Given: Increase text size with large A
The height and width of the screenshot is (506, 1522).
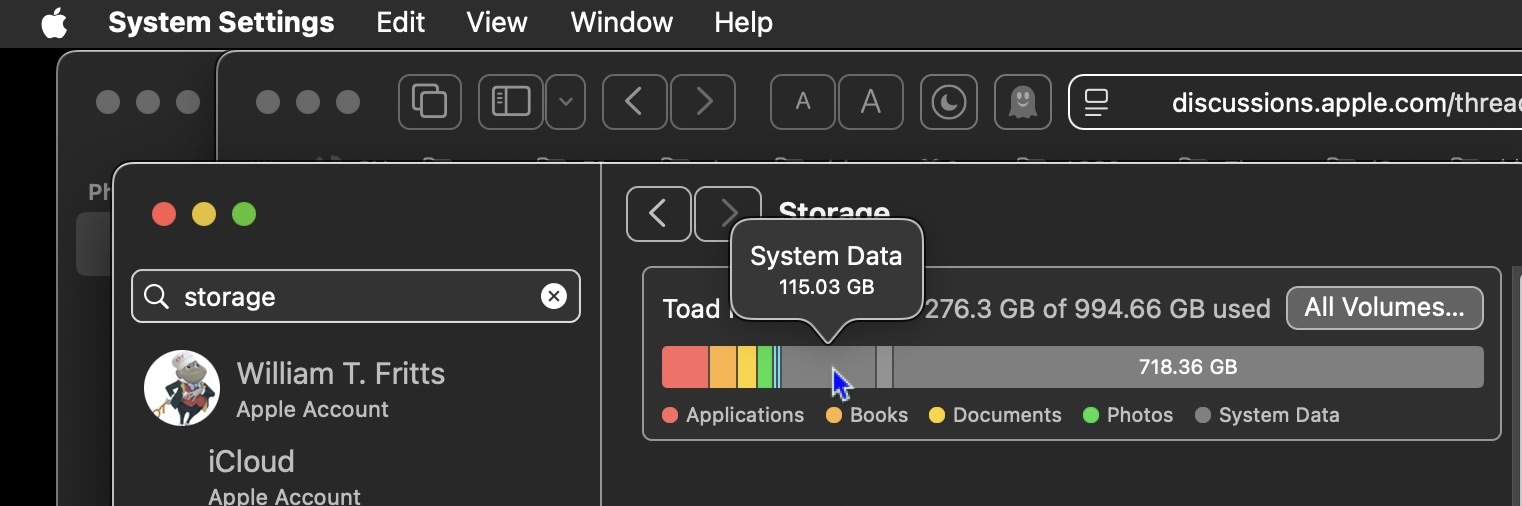Looking at the screenshot, I should click(871, 102).
